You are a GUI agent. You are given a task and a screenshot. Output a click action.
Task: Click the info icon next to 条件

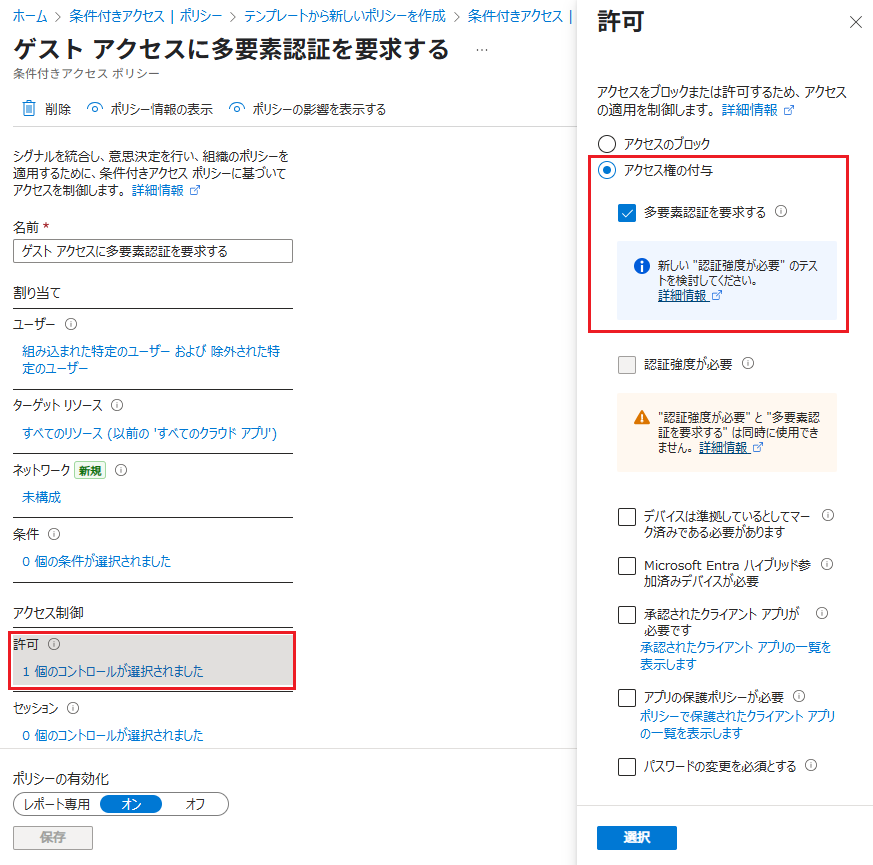(x=54, y=534)
